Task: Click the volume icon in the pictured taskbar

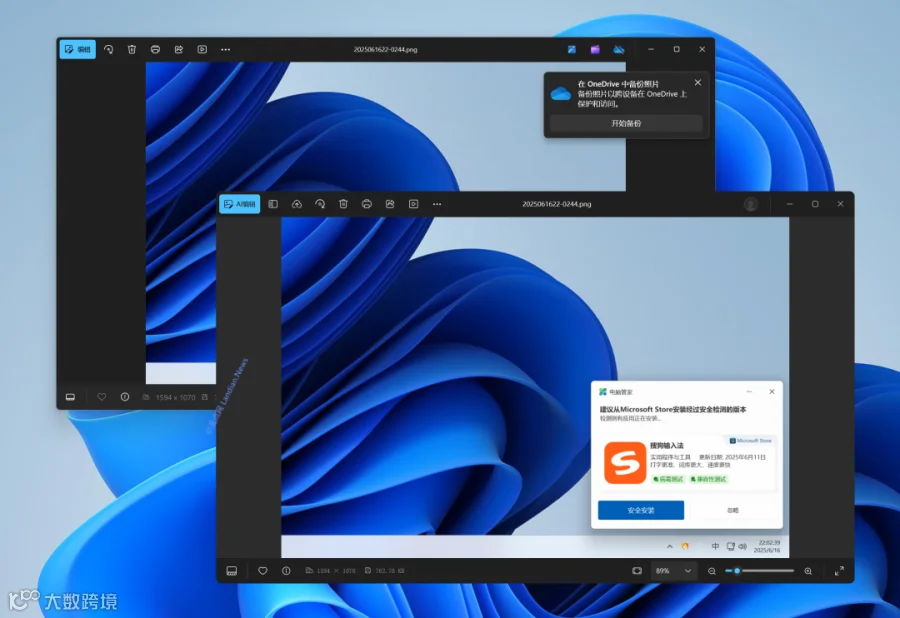Action: coord(743,546)
